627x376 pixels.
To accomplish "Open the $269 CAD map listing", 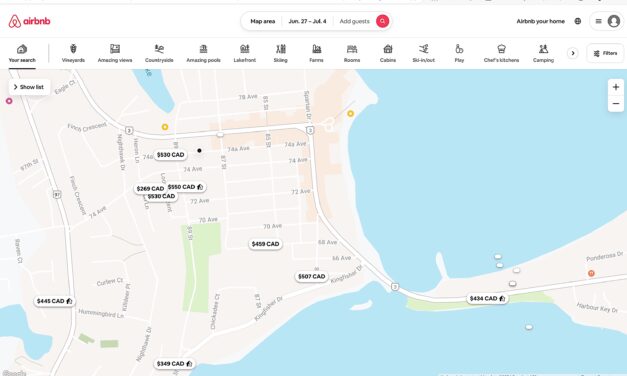I will point(150,189).
